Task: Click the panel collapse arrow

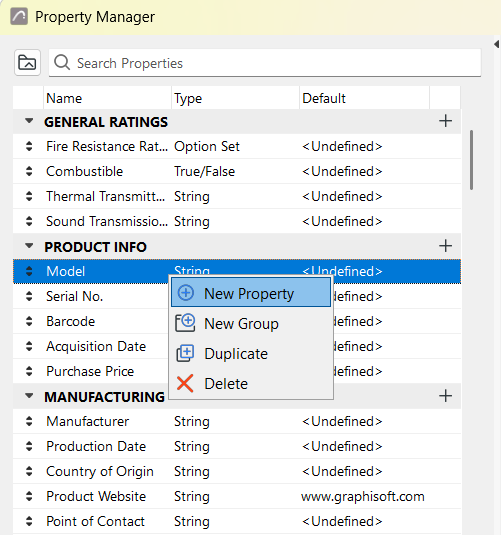Action: pos(497,44)
